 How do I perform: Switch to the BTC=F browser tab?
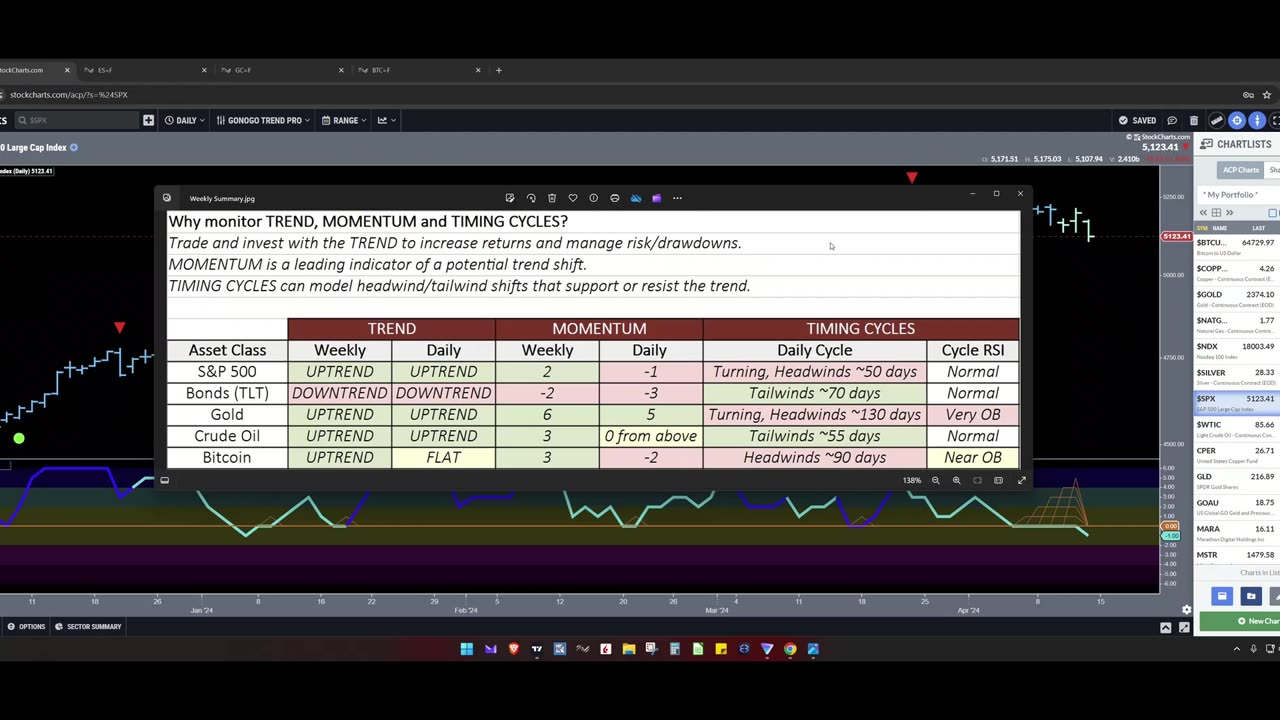(419, 70)
